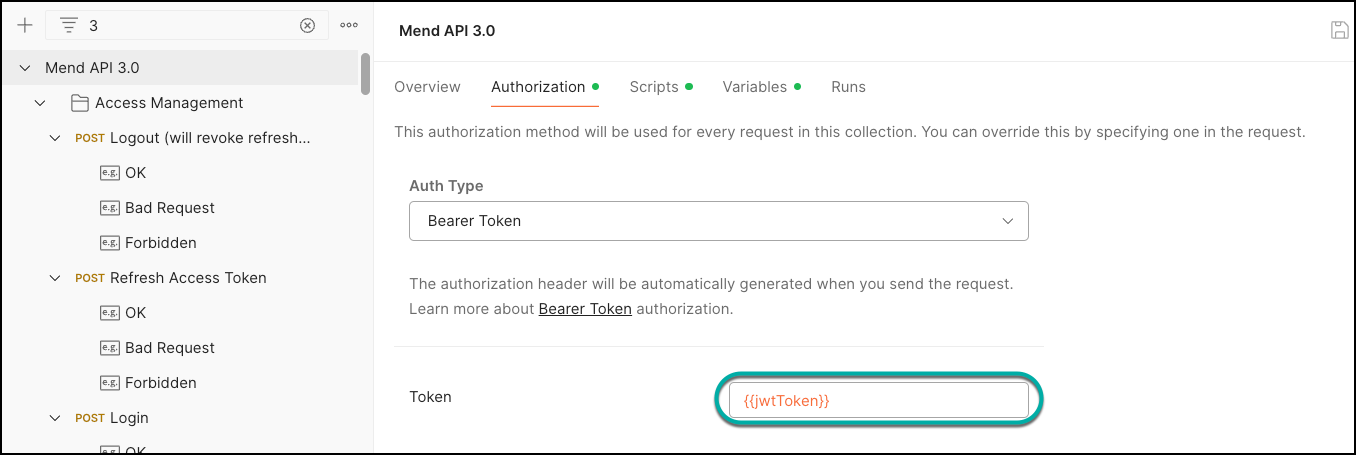
Task: Click the sidebar vertical scrollbar
Action: tap(365, 73)
